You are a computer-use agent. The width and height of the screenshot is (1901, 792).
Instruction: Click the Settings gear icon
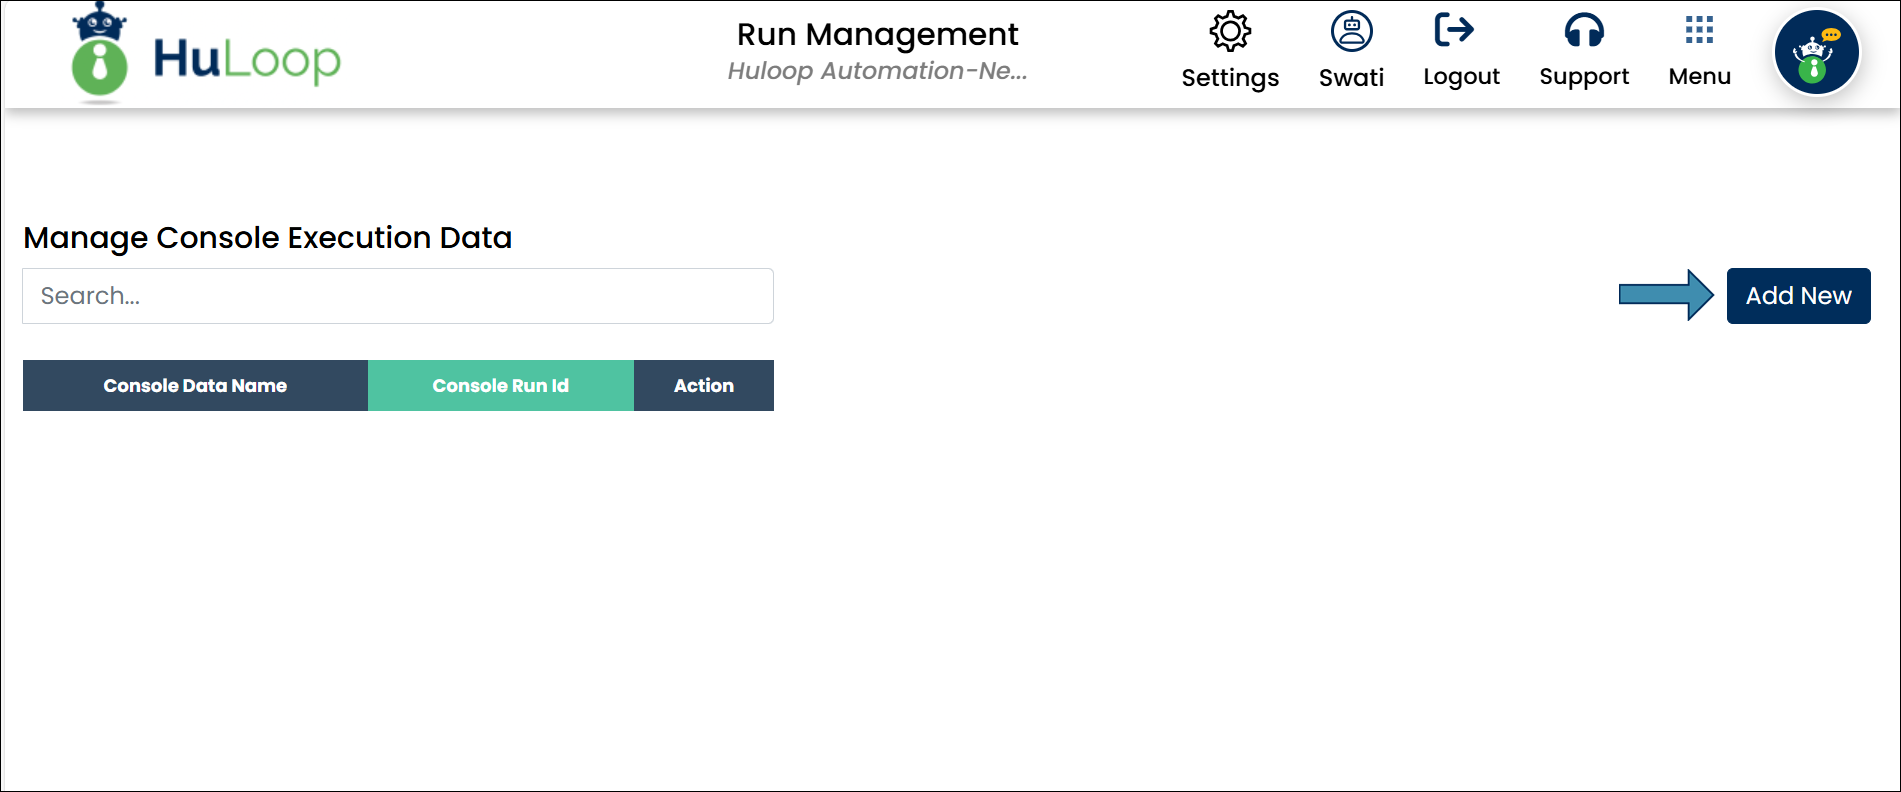pyautogui.click(x=1230, y=32)
